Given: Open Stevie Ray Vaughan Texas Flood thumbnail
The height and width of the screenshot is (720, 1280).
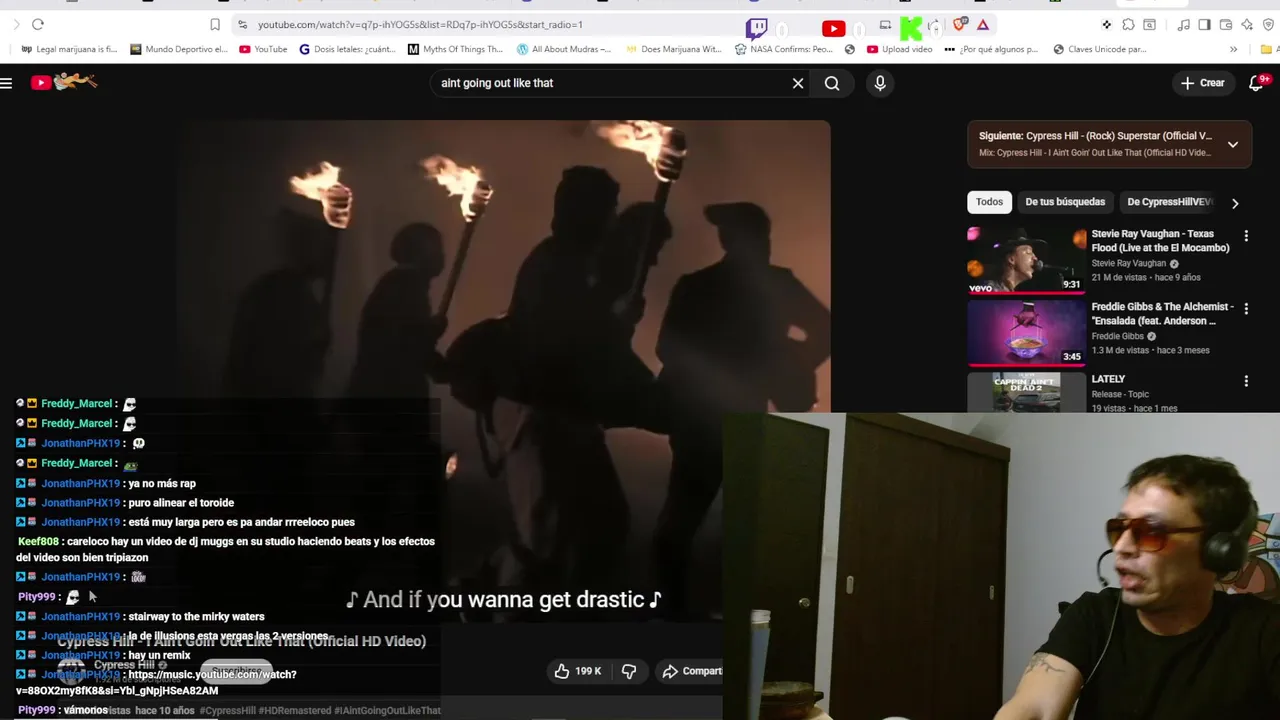Looking at the screenshot, I should point(1026,260).
